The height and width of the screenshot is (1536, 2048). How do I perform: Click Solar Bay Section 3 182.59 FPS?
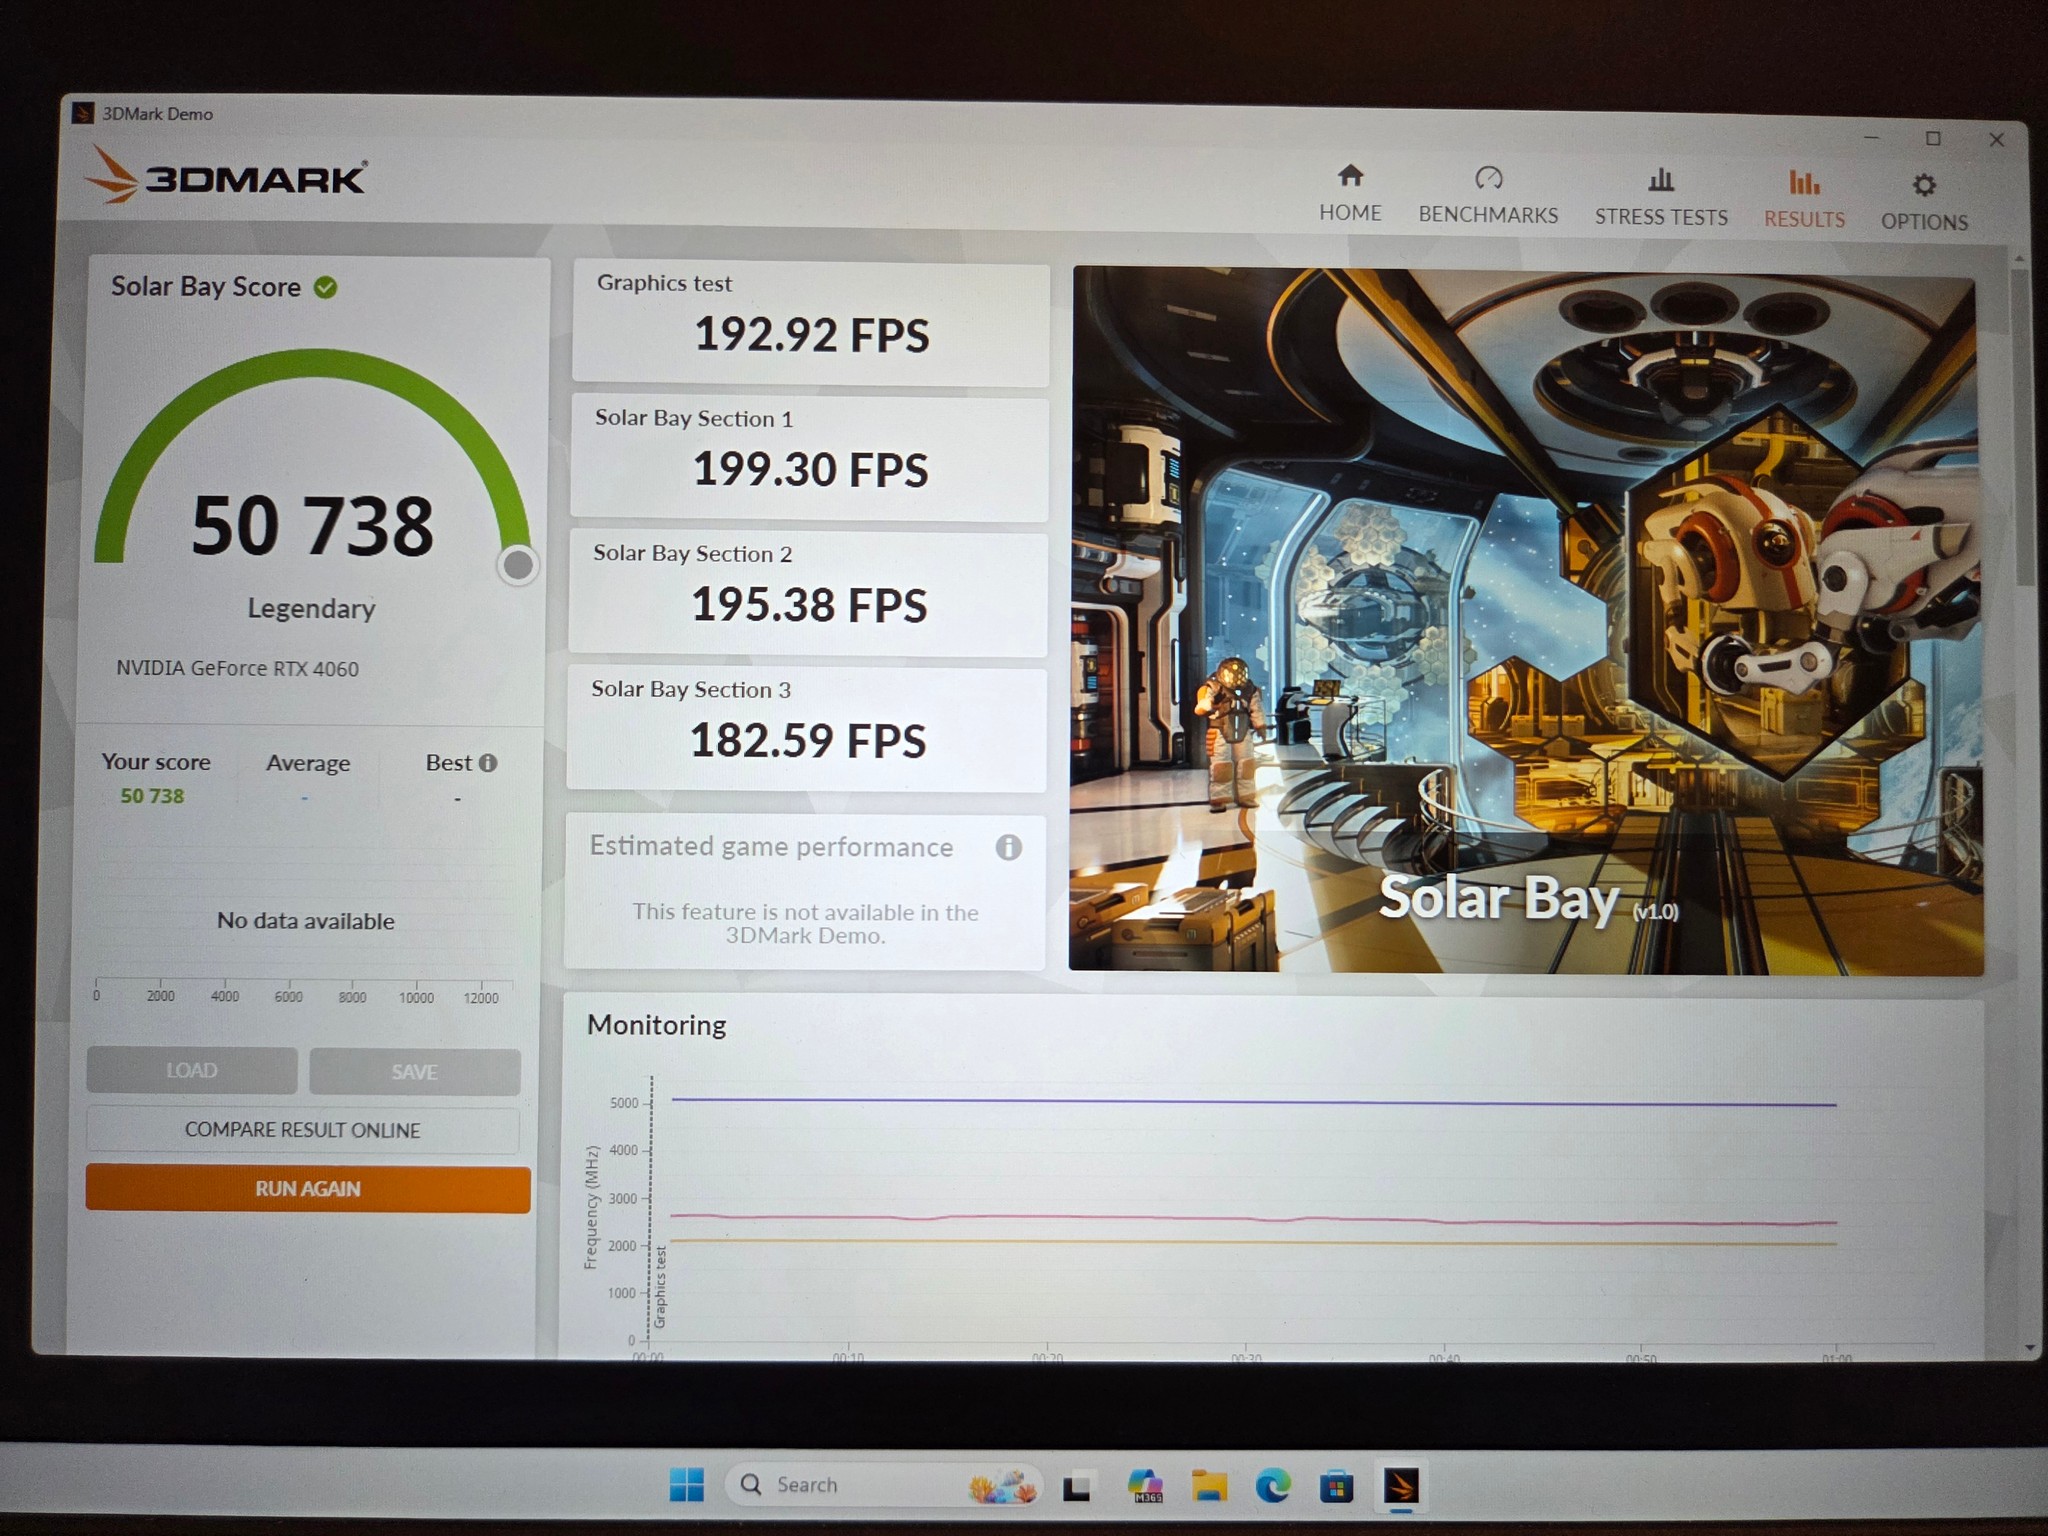tap(806, 730)
